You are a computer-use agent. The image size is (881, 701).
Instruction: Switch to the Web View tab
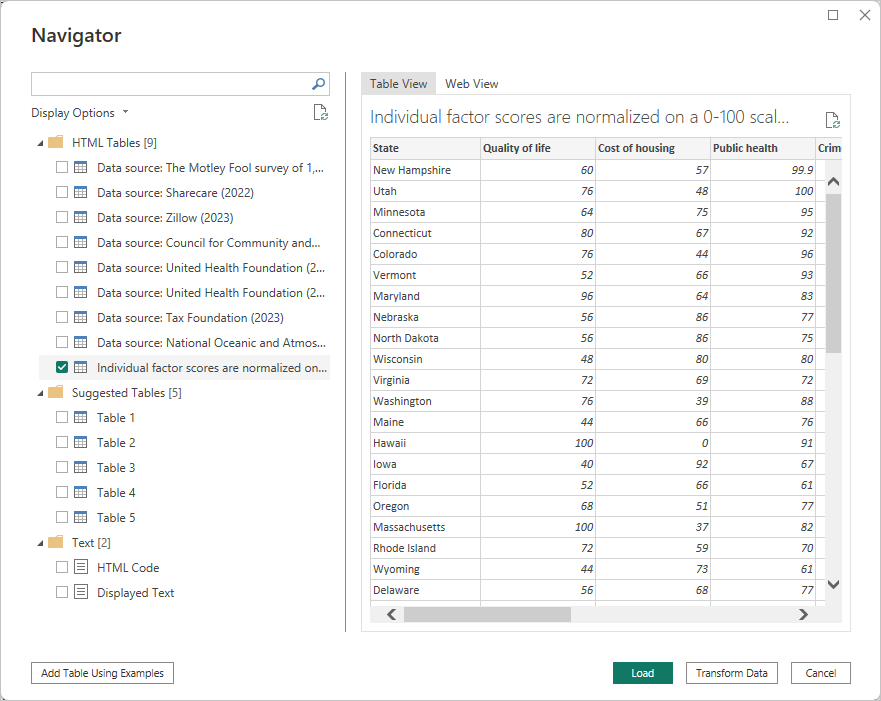tap(471, 84)
